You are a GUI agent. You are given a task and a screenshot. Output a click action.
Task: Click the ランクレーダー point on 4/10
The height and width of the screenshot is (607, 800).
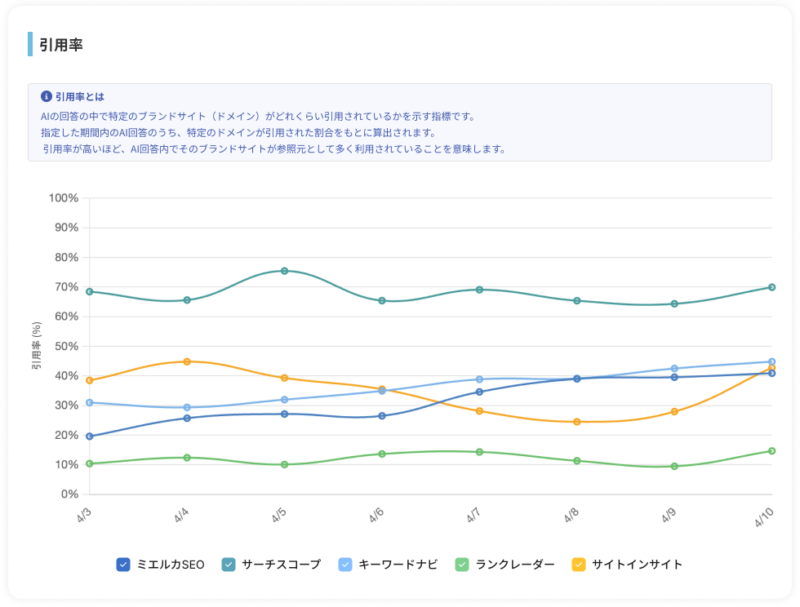pos(772,451)
